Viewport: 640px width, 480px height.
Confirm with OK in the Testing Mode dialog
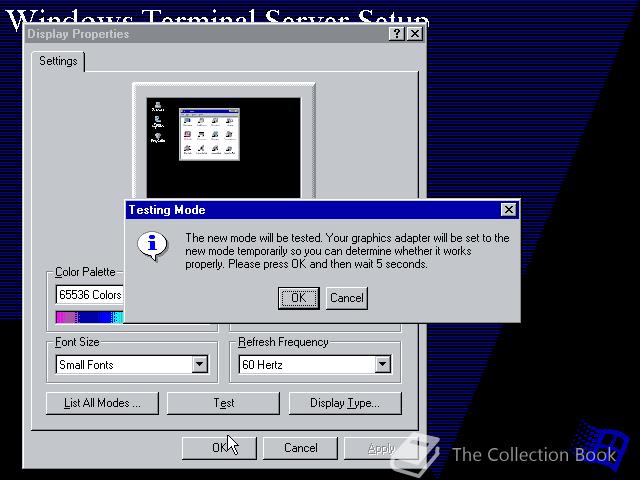tap(298, 298)
